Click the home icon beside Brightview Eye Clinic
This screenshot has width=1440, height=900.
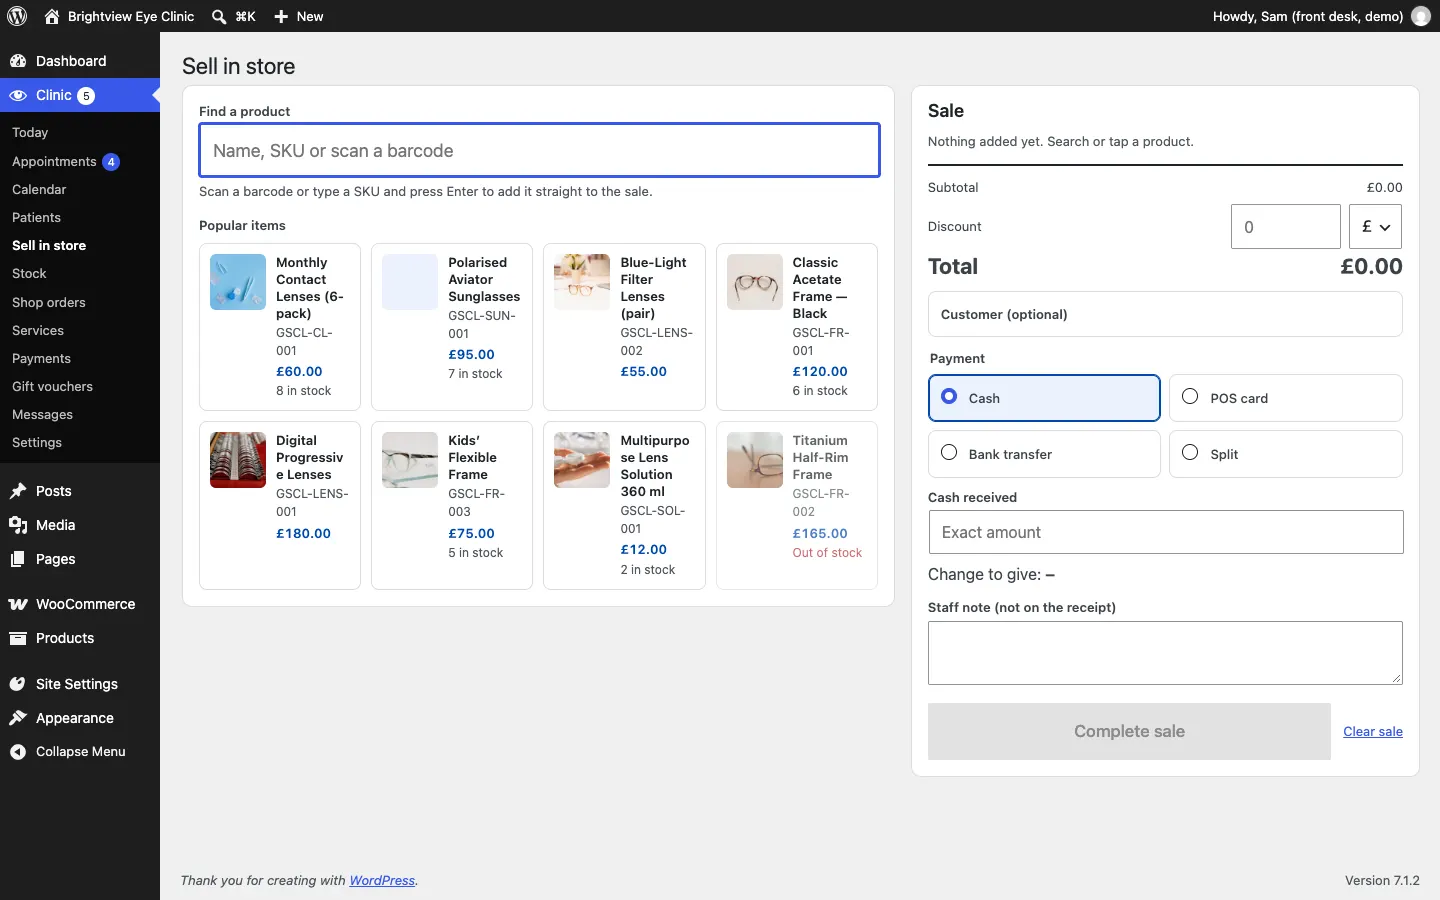point(52,16)
